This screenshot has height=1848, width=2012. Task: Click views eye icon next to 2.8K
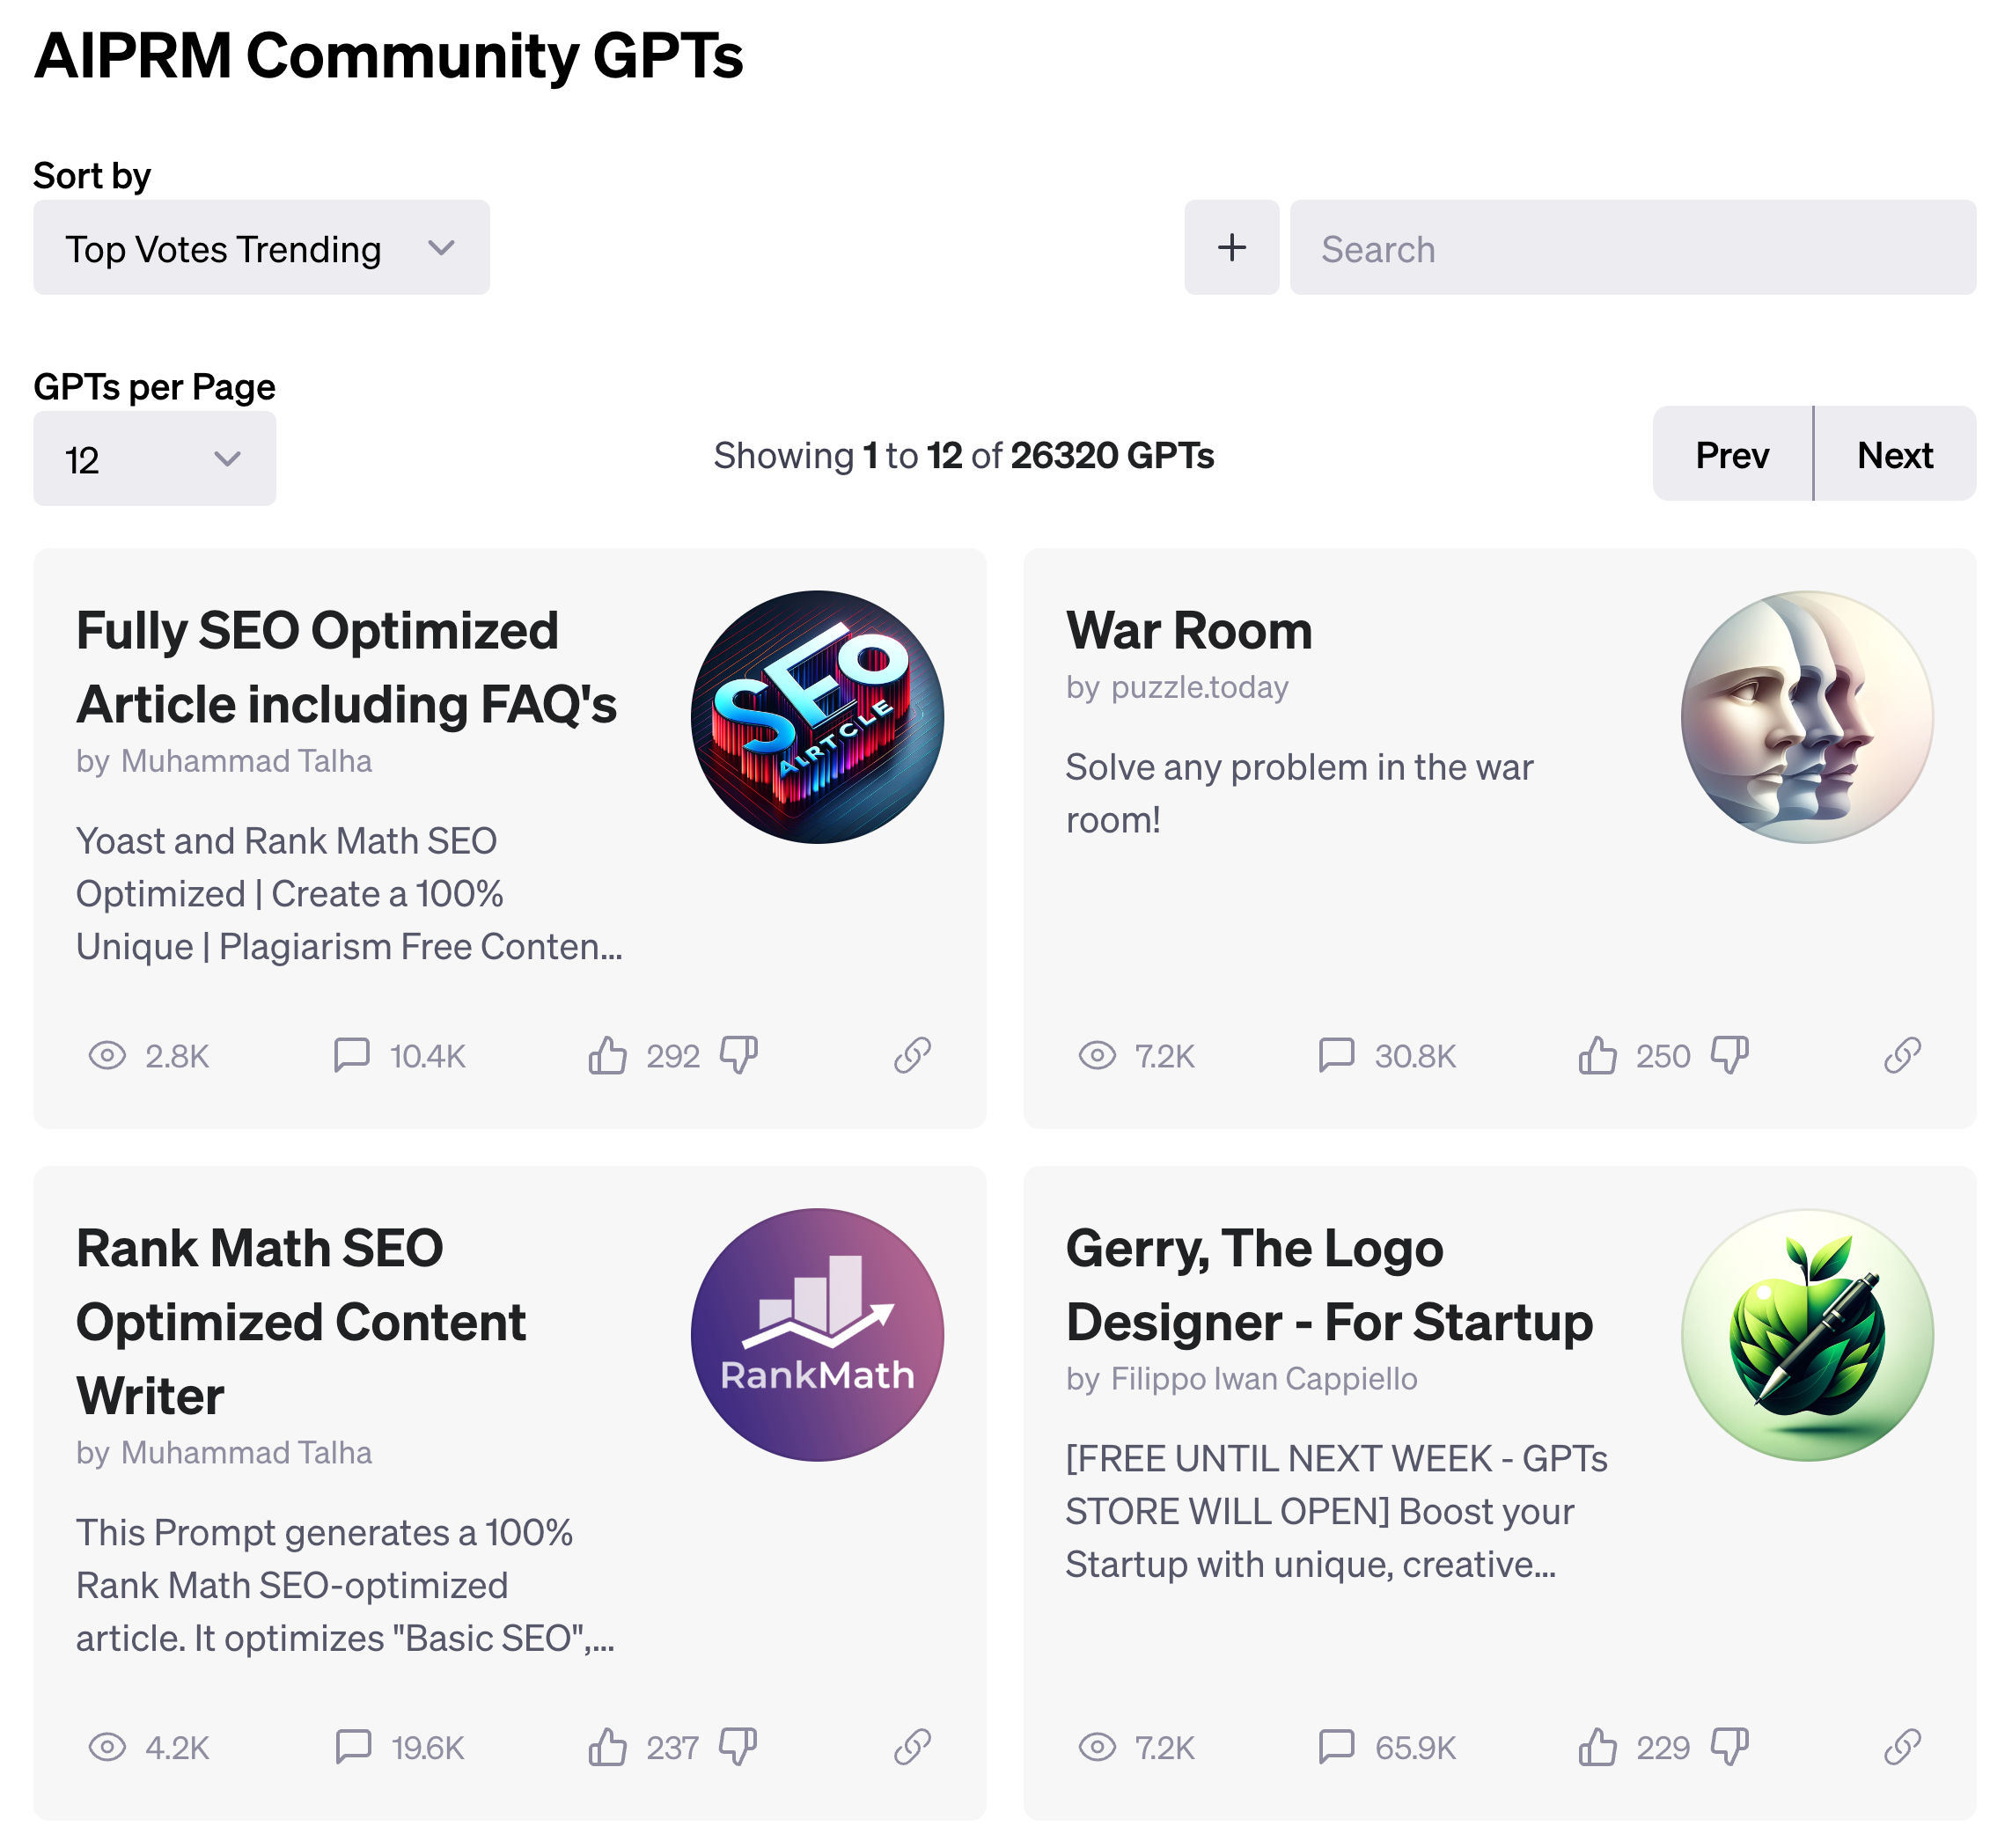coord(107,1055)
